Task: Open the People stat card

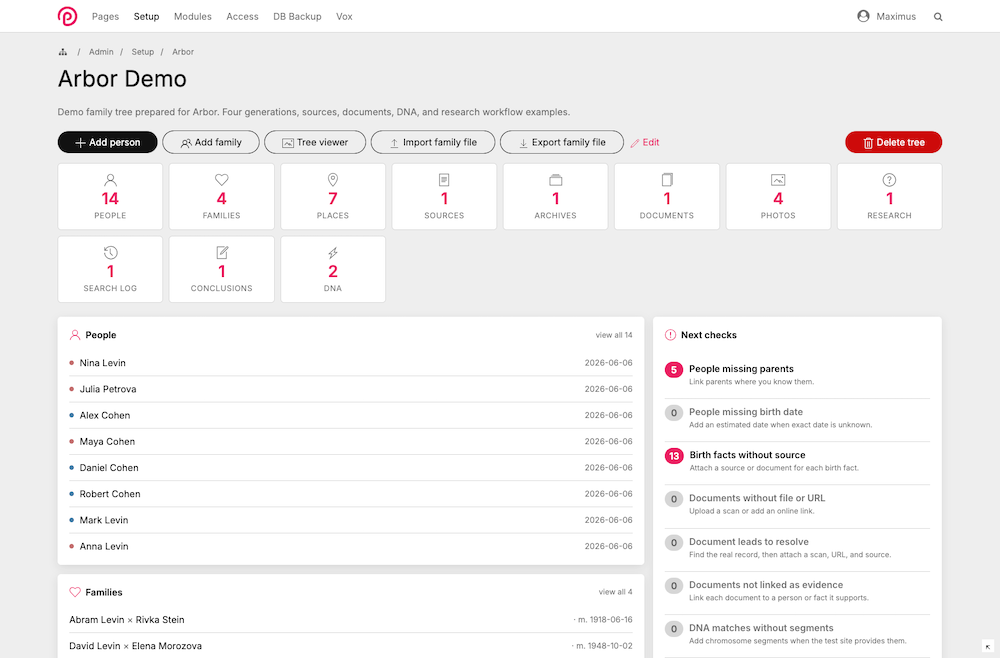Action: 110,196
